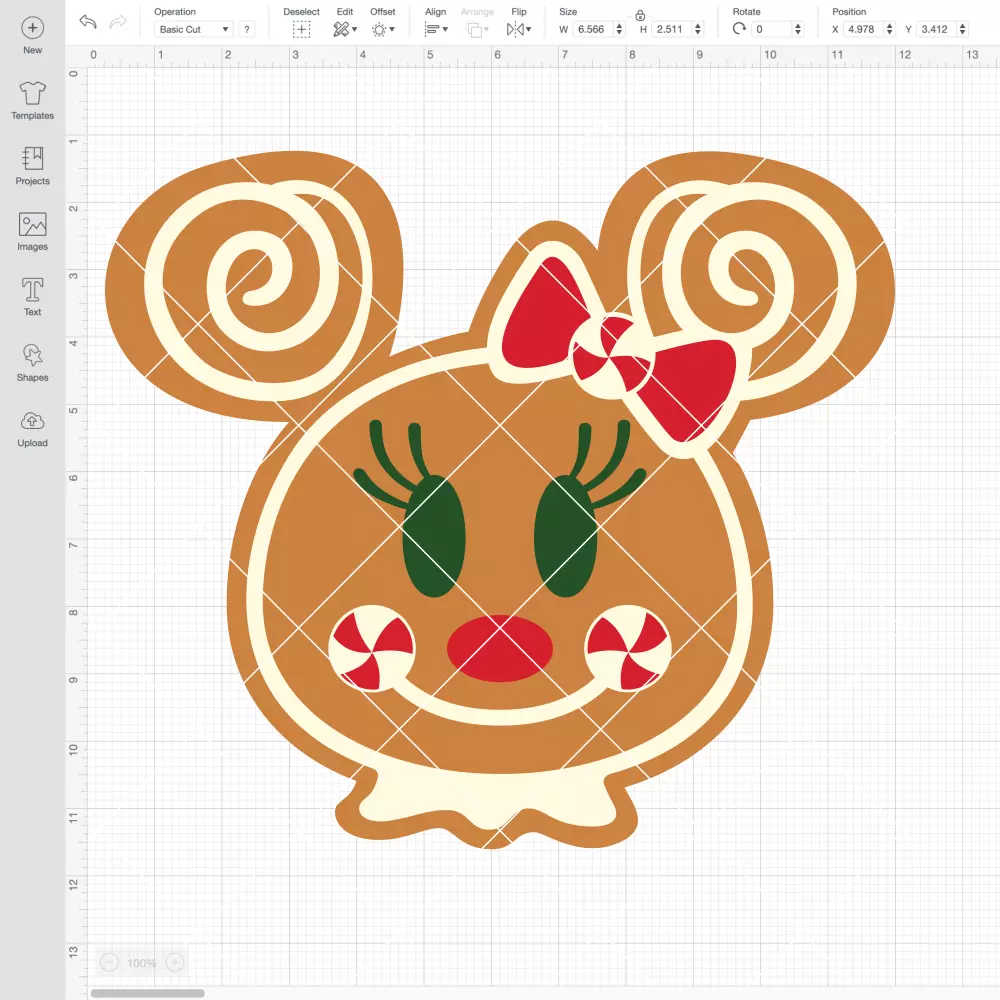Select the left green eye shape
The width and height of the screenshot is (1000, 1000).
click(434, 537)
